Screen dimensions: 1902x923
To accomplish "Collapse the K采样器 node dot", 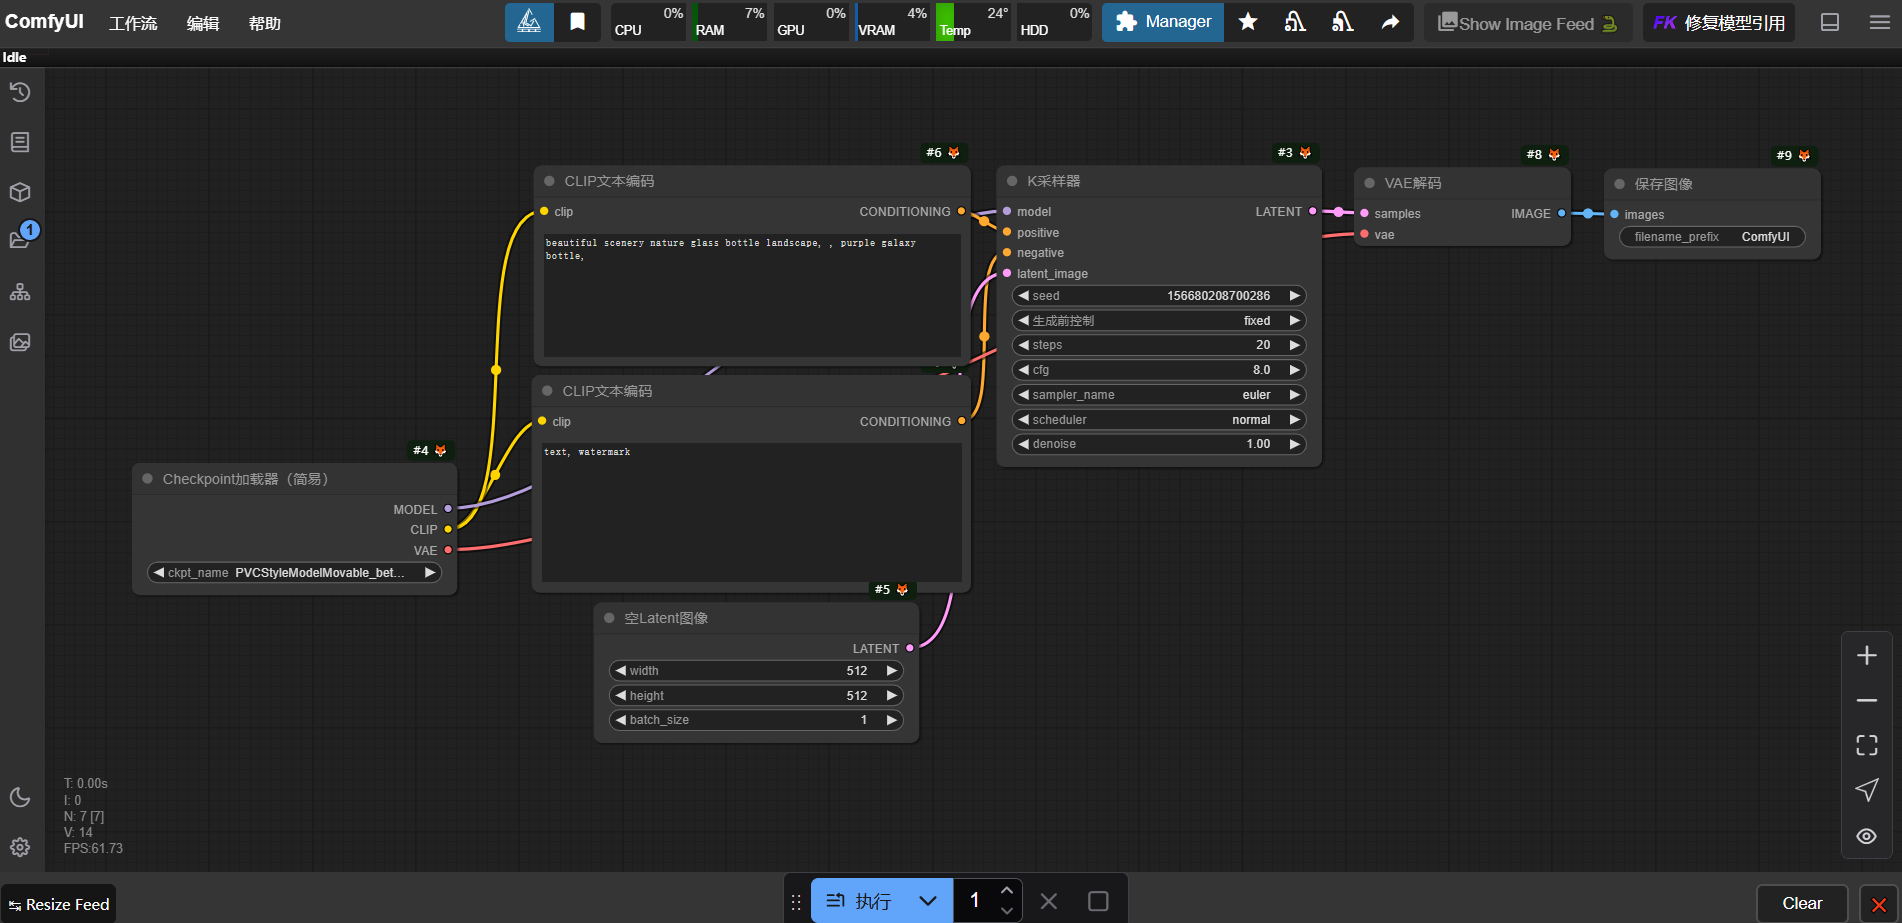I will point(1012,181).
